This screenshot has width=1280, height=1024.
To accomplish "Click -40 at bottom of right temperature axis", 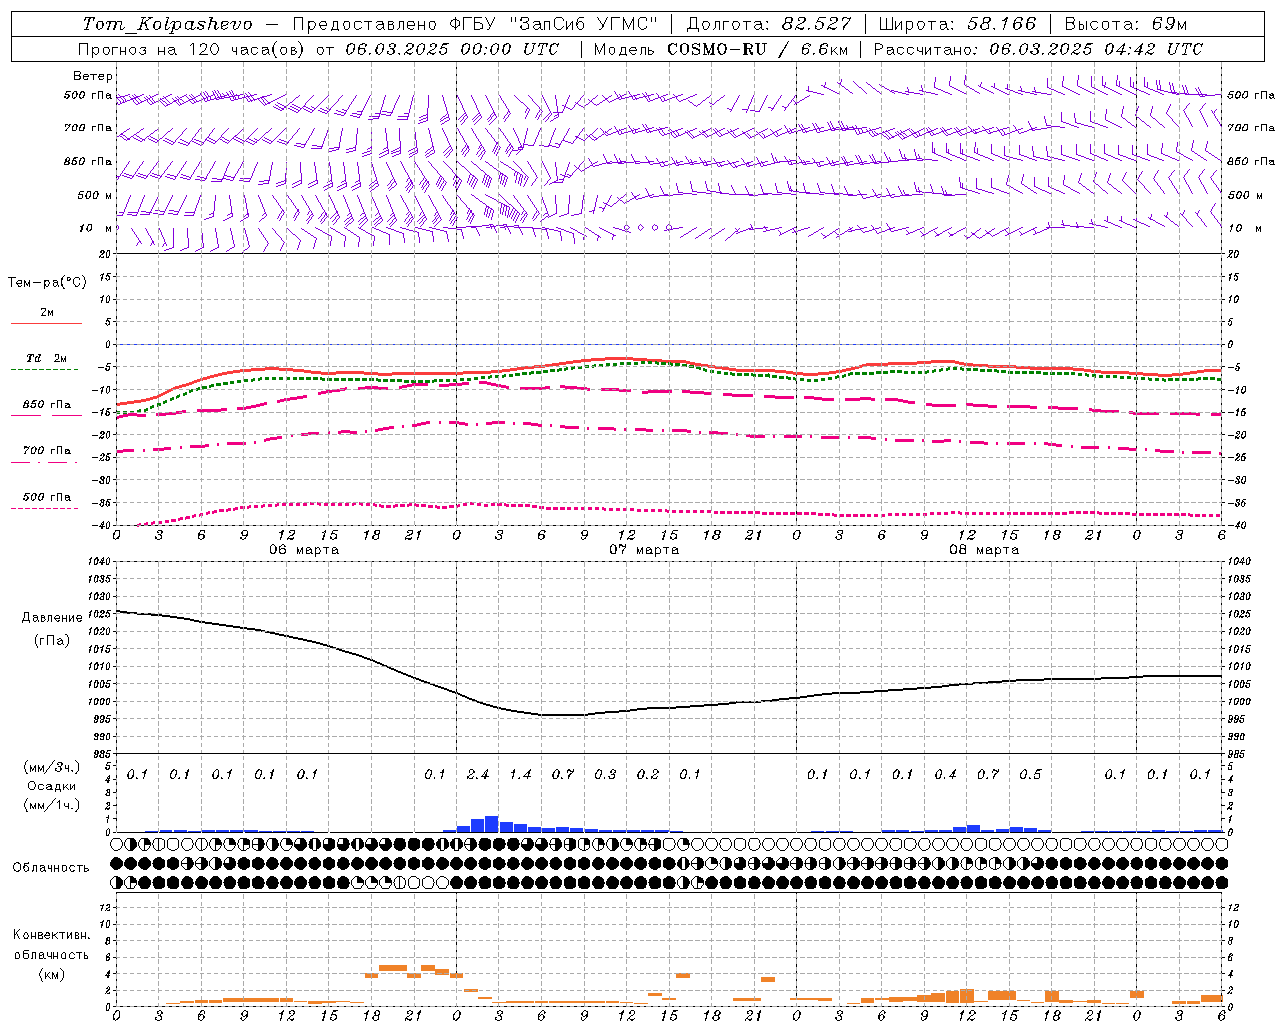I will [1237, 526].
